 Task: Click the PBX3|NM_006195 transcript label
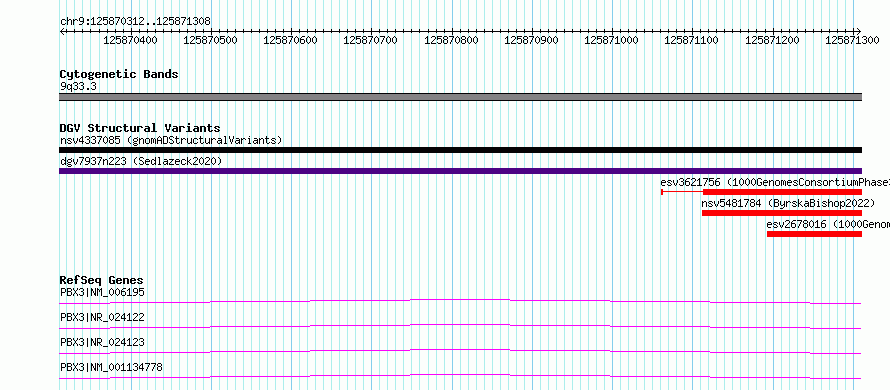[x=102, y=292]
